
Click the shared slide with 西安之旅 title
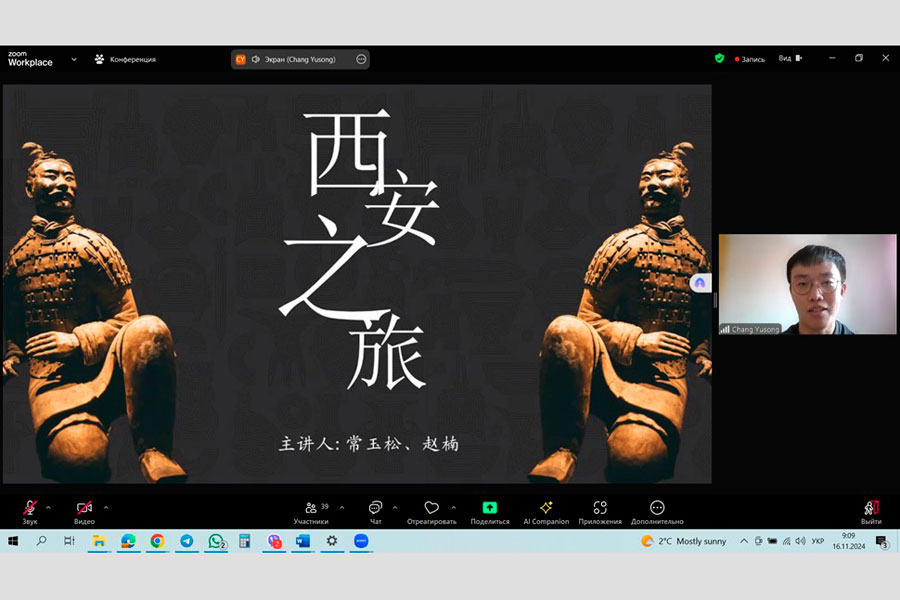tap(357, 284)
